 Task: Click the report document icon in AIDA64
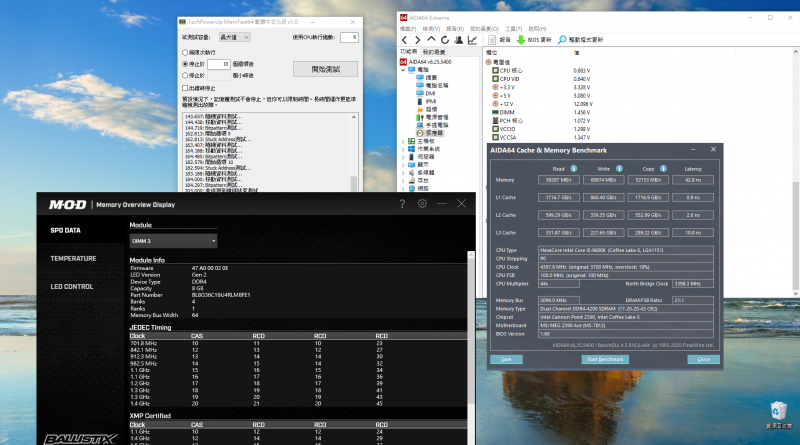492,40
